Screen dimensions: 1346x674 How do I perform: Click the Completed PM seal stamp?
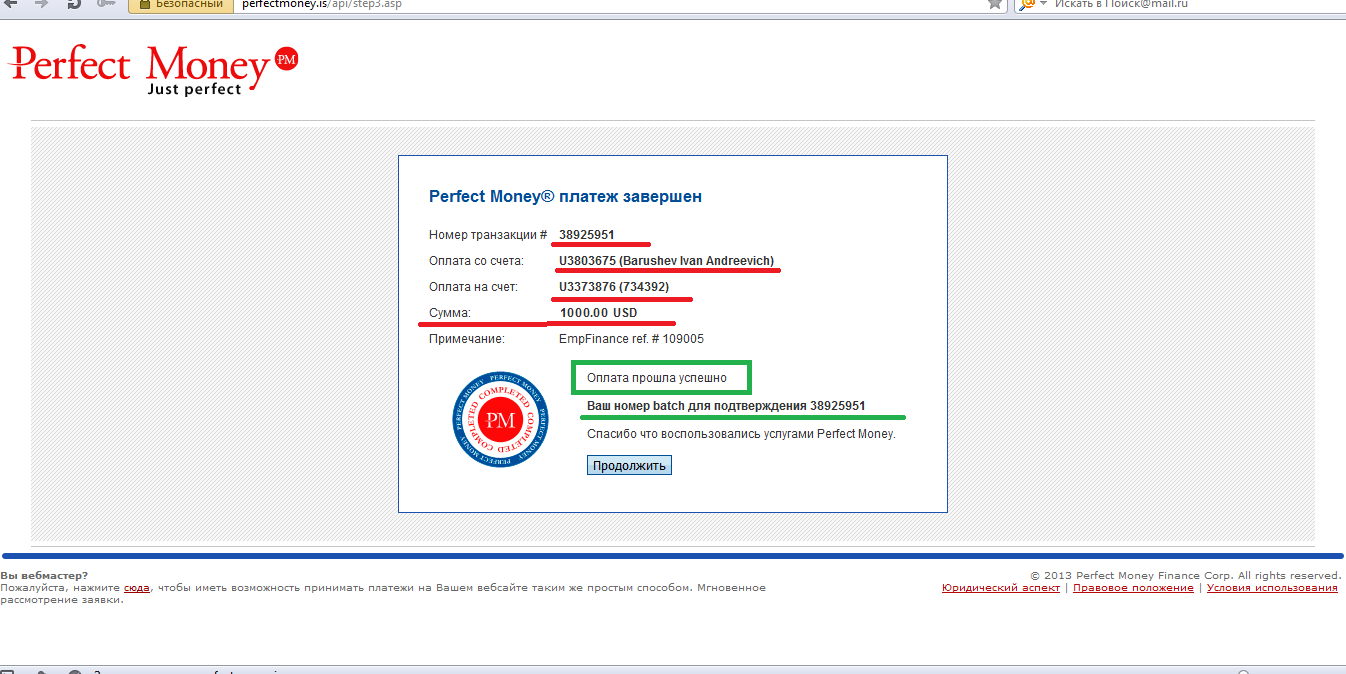[x=500, y=418]
